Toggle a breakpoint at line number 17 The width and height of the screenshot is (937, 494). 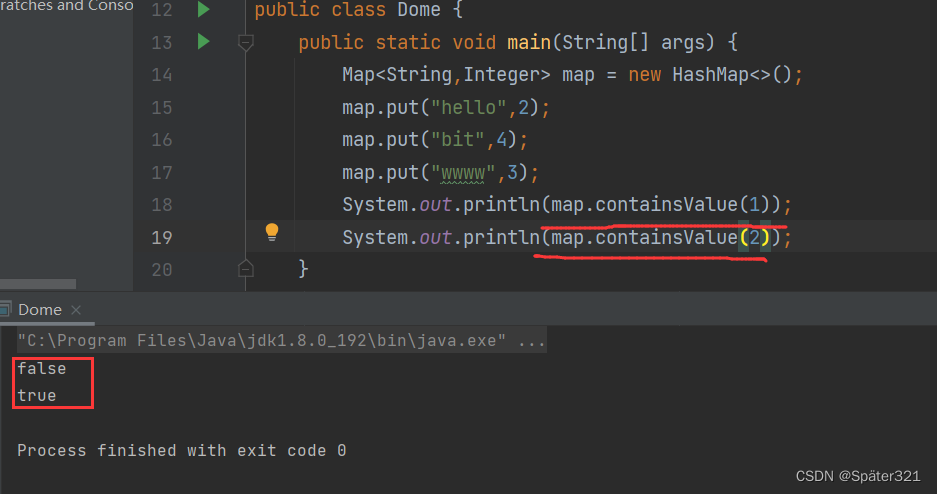(161, 172)
